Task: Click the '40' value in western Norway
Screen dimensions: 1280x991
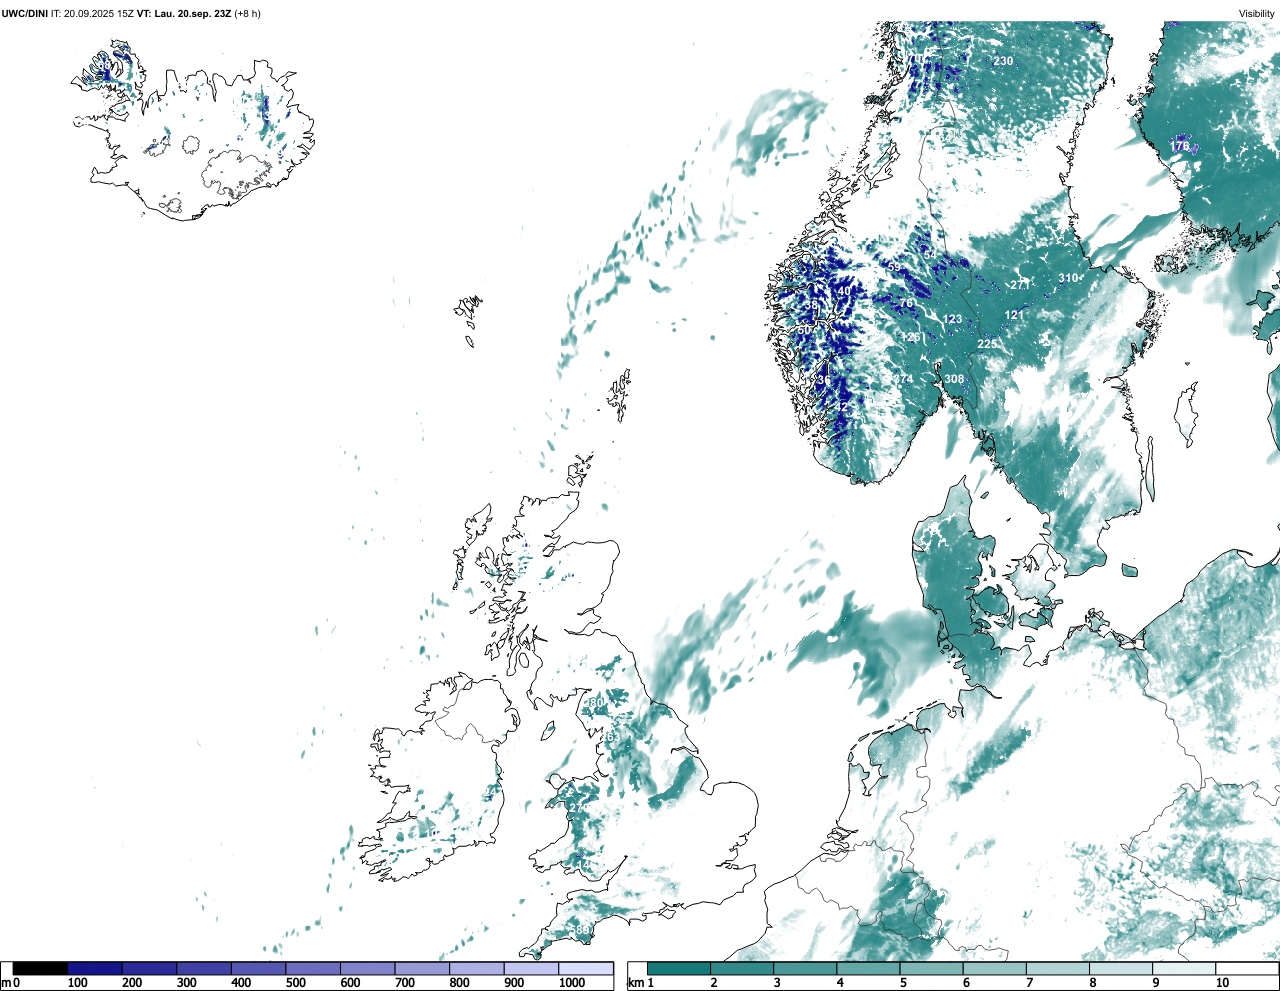Action: click(844, 292)
